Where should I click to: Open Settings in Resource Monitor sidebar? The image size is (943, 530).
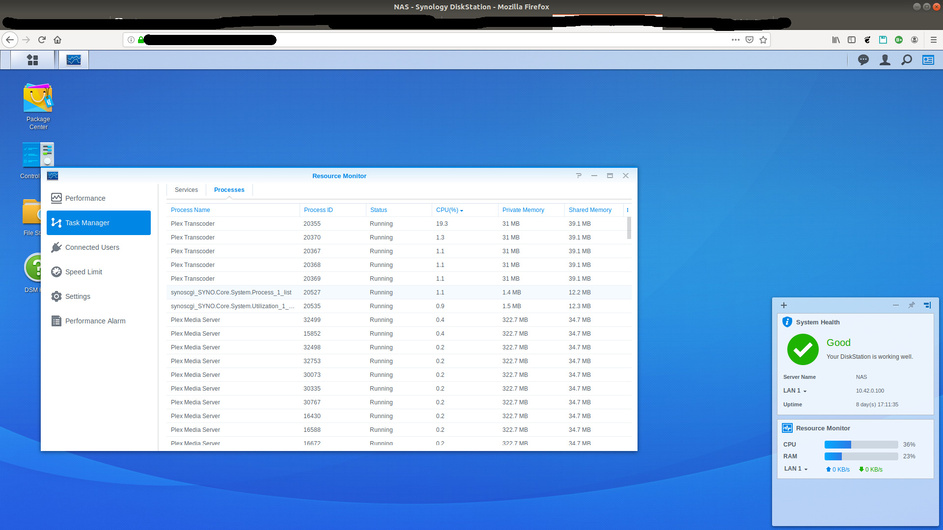[99, 297]
